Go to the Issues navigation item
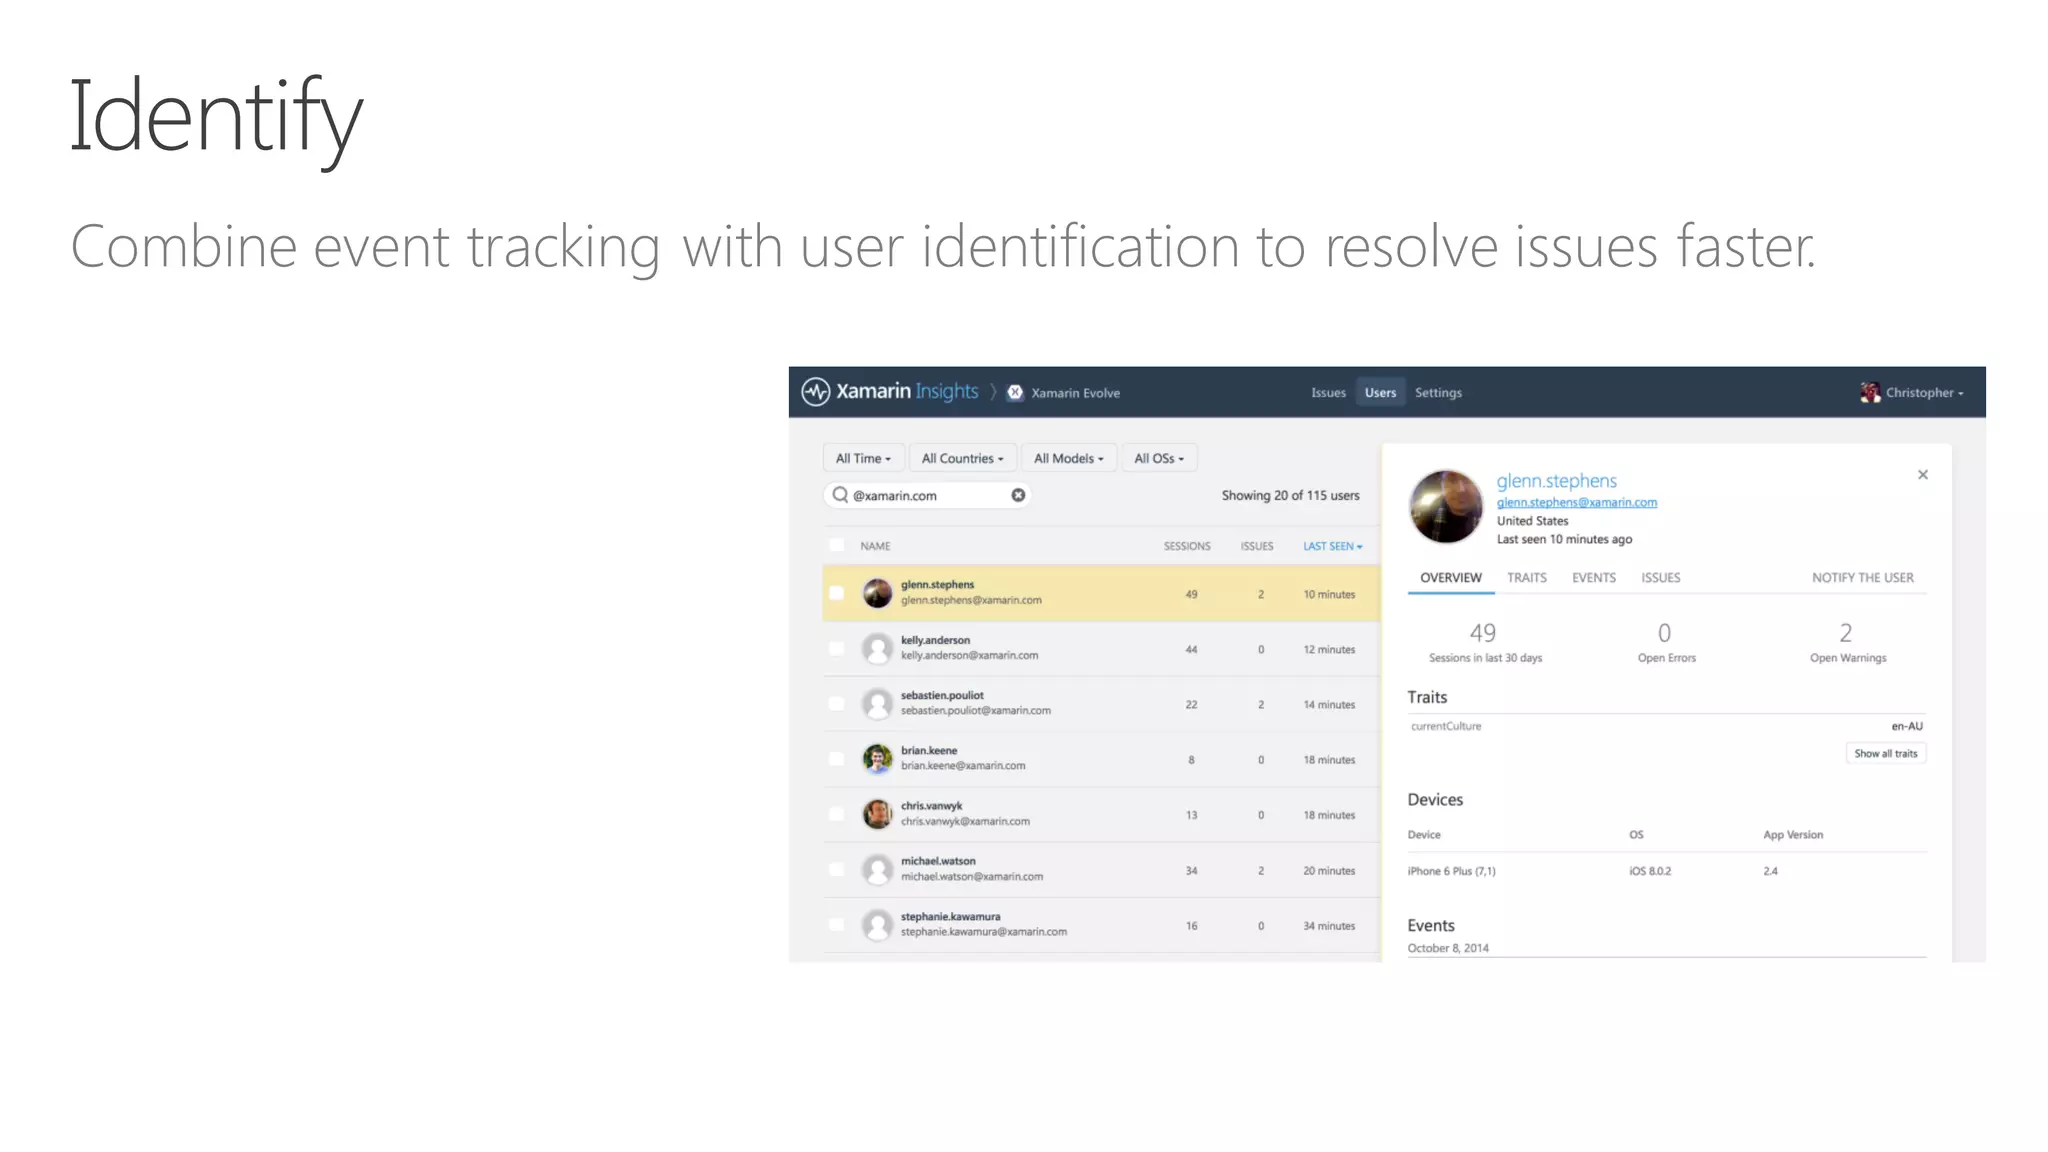The image size is (2048, 1152). click(1328, 392)
